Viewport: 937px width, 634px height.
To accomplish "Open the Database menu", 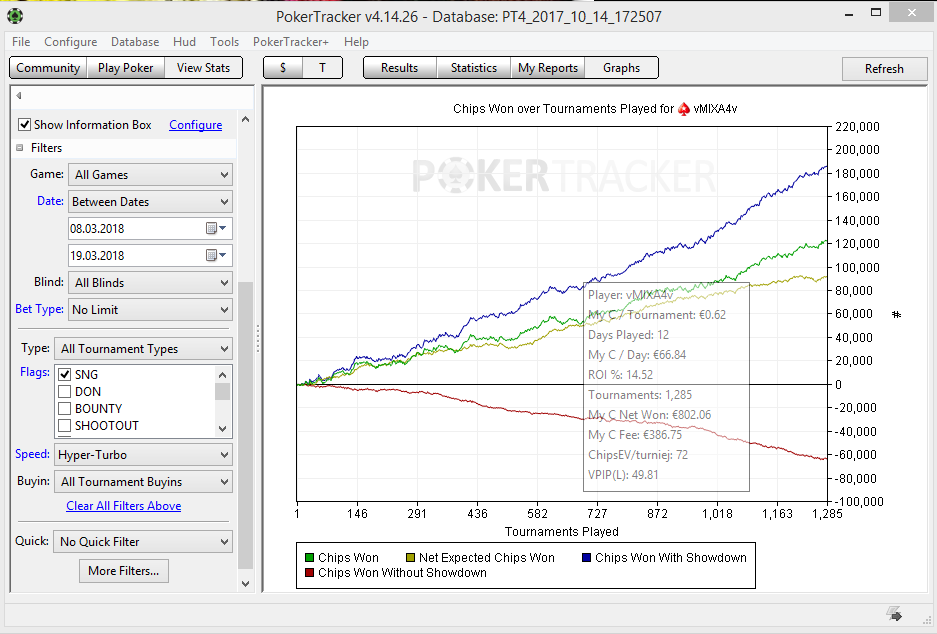I will pos(135,42).
